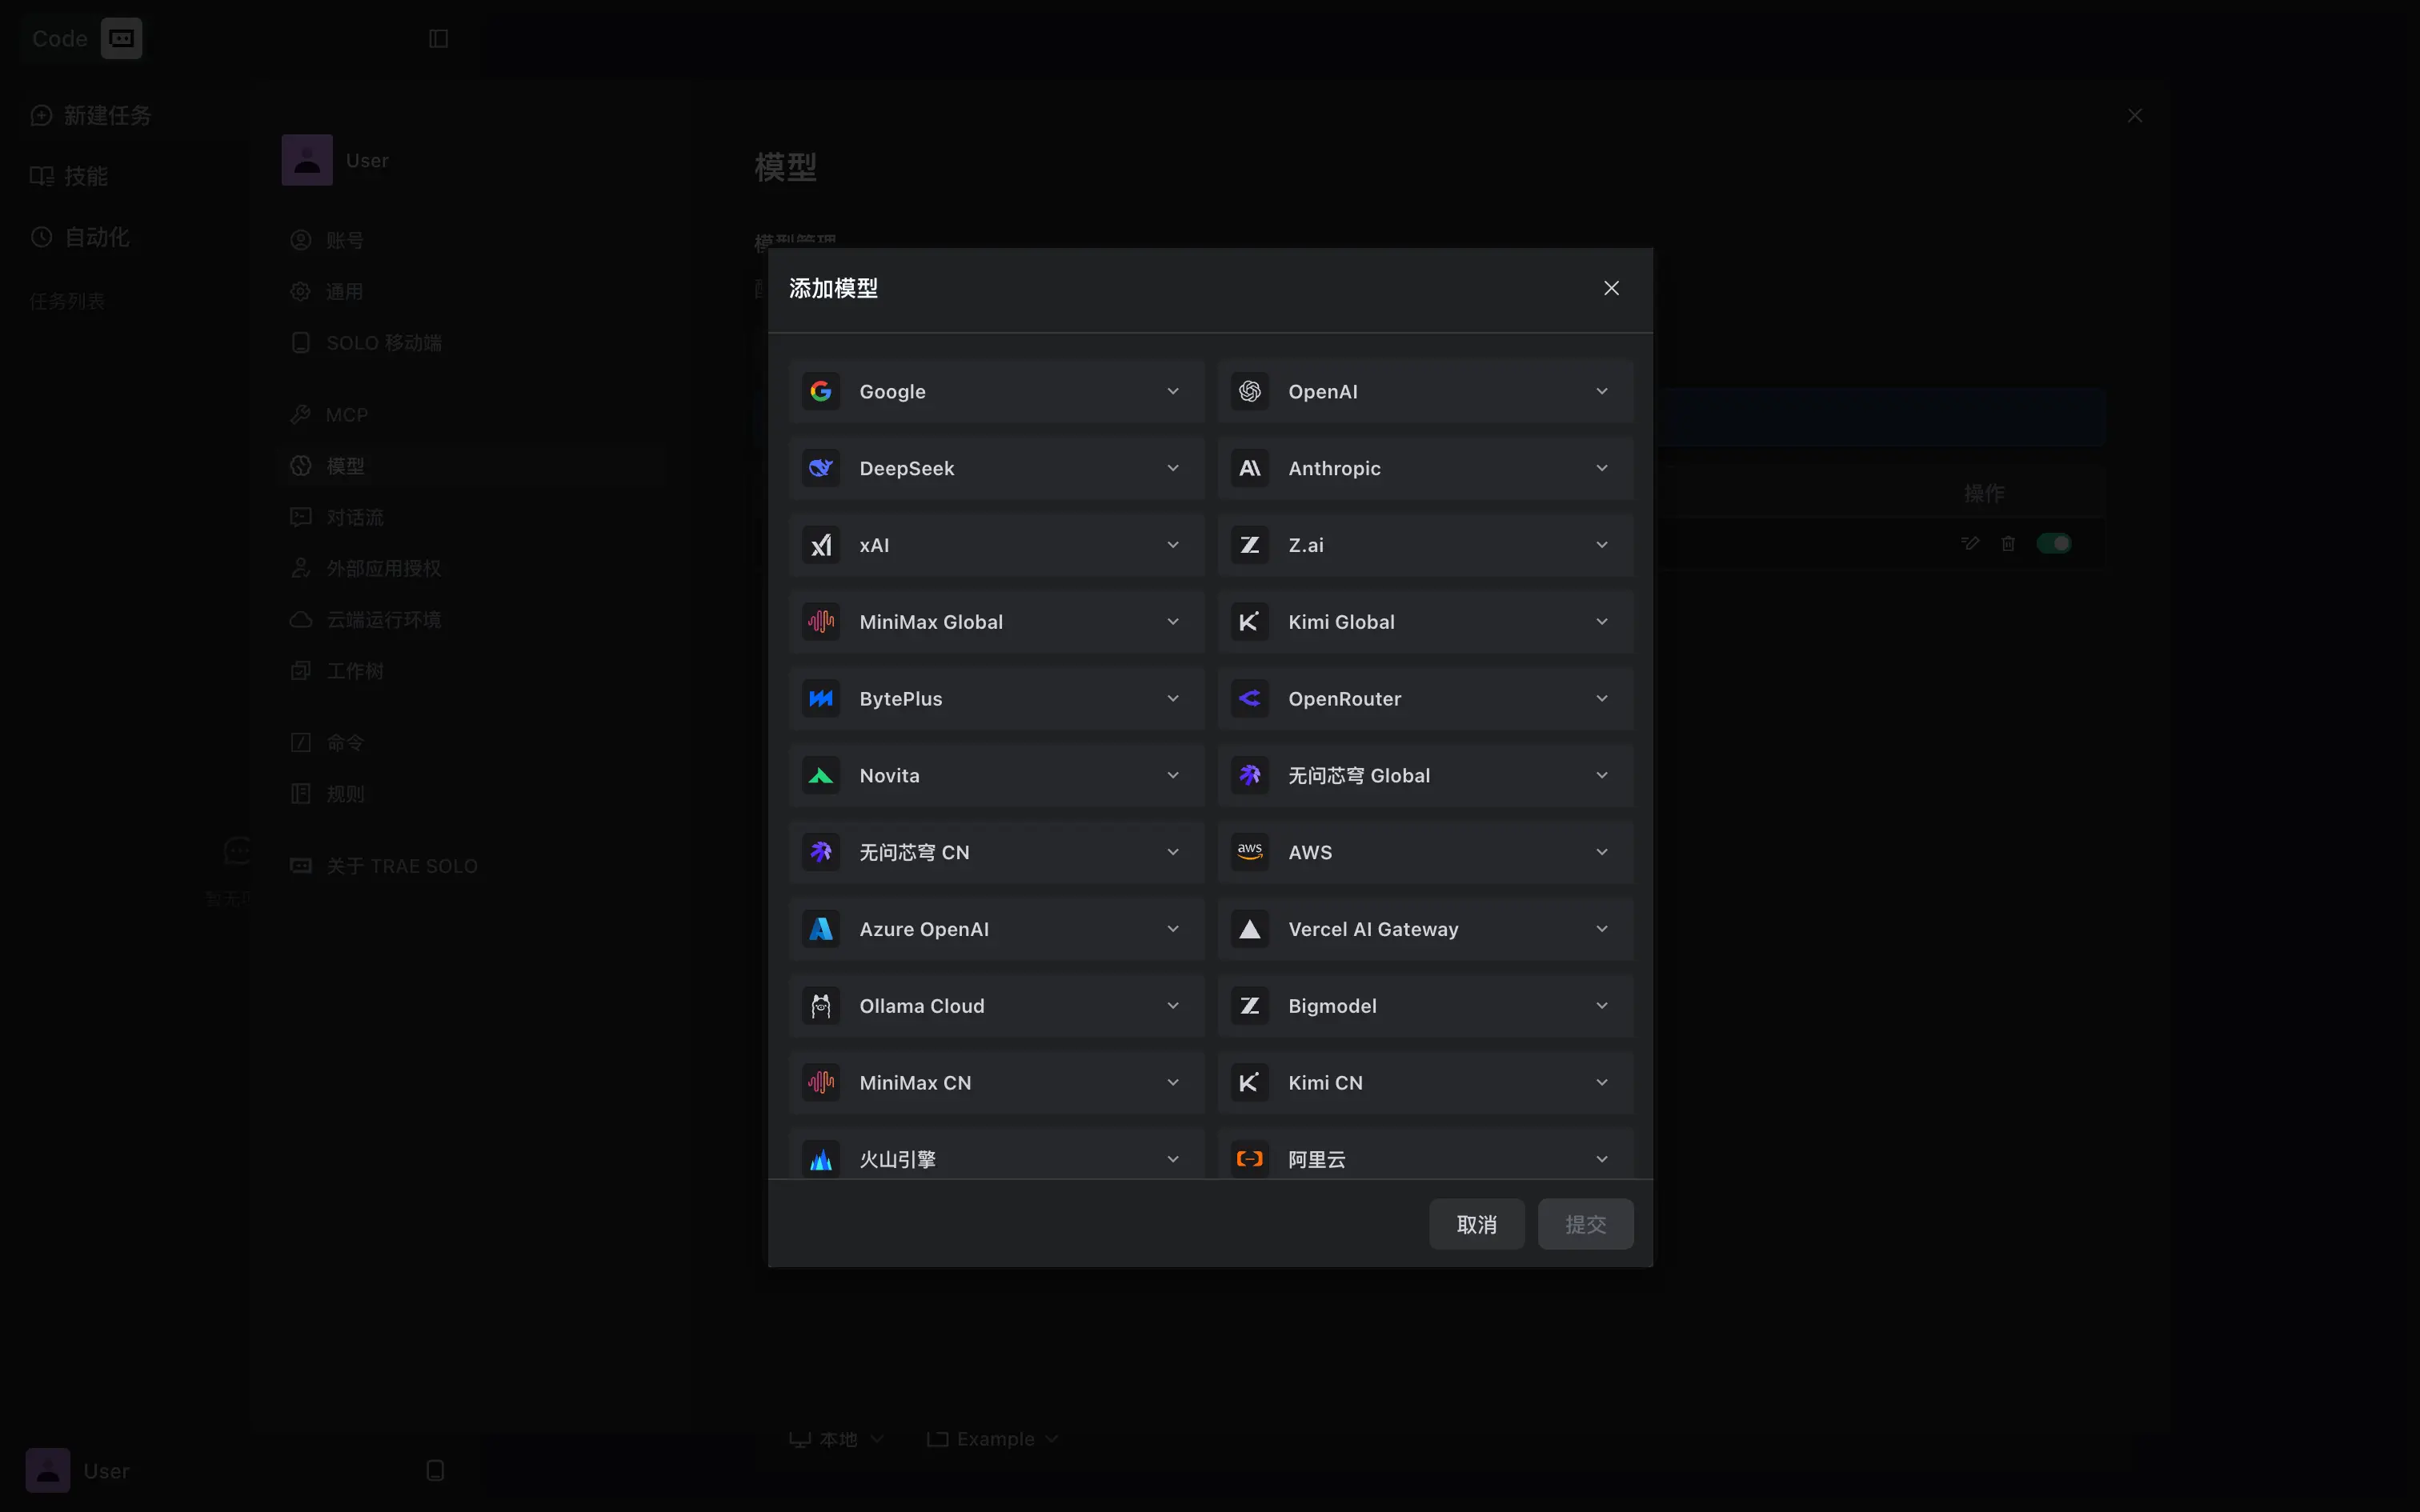The height and width of the screenshot is (1512, 2420).
Task: Click the 取消 button
Action: pyautogui.click(x=1476, y=1224)
